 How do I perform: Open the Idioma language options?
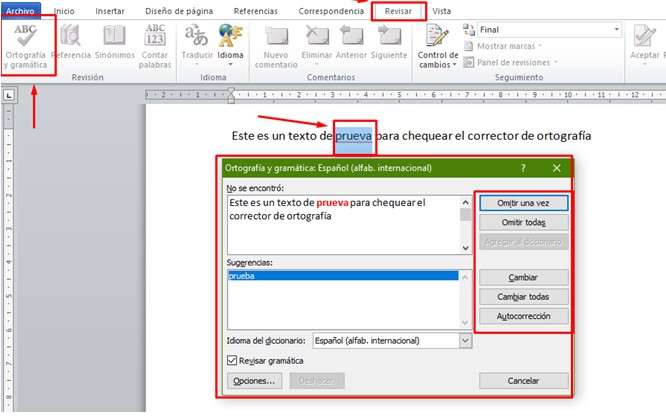(231, 45)
